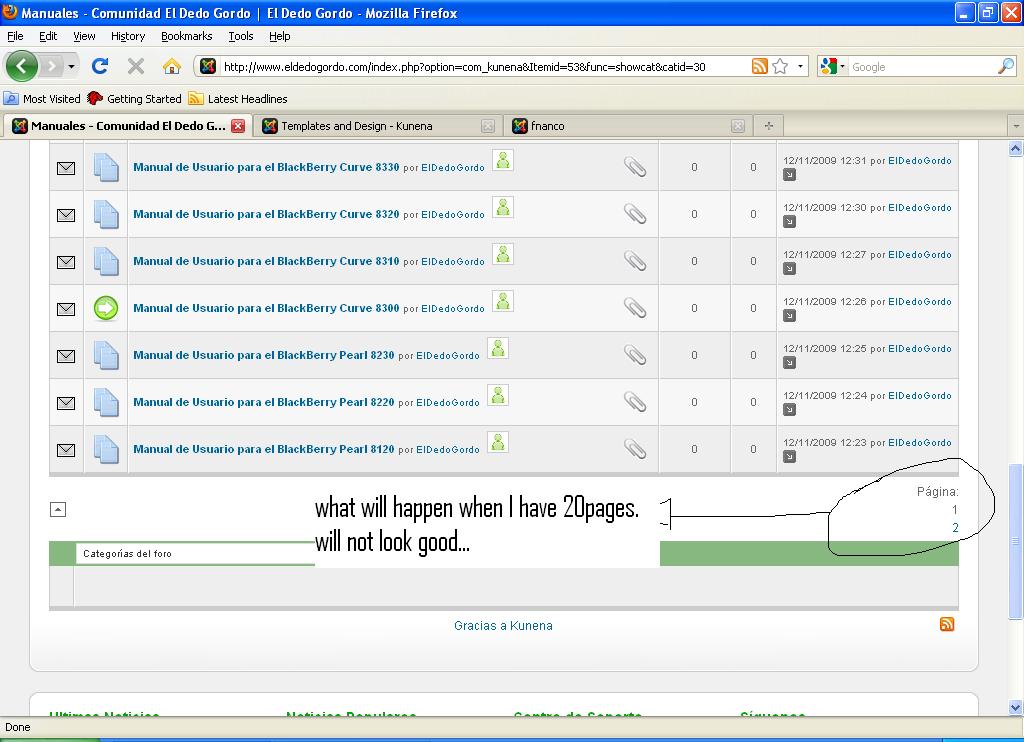Open Manual de Usuario BlackBerry Curve 8310 link
The height and width of the screenshot is (742, 1024).
click(266, 261)
